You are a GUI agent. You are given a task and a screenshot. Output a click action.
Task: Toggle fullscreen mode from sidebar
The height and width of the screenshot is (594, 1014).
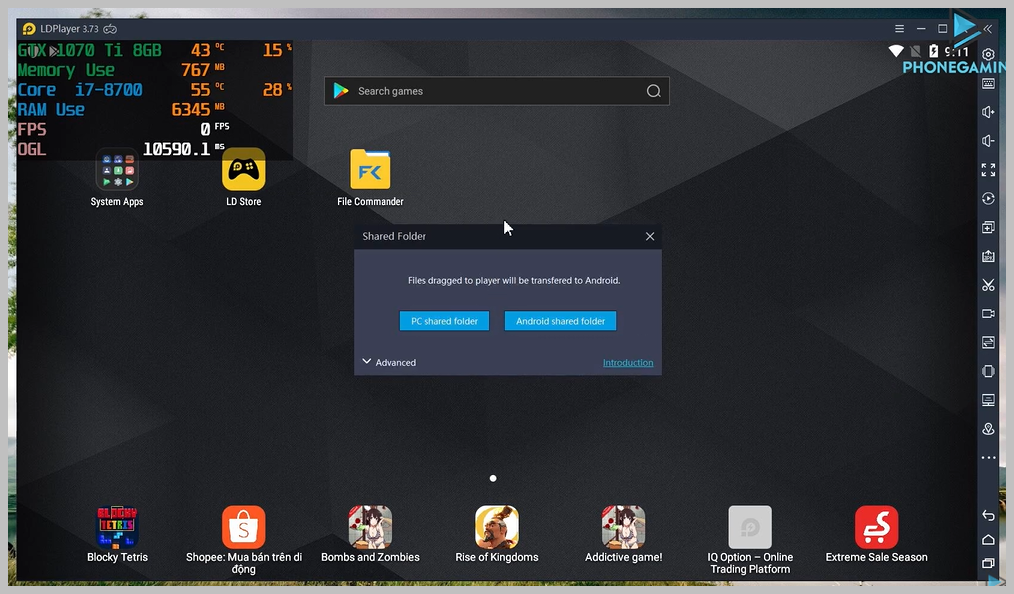(x=988, y=169)
